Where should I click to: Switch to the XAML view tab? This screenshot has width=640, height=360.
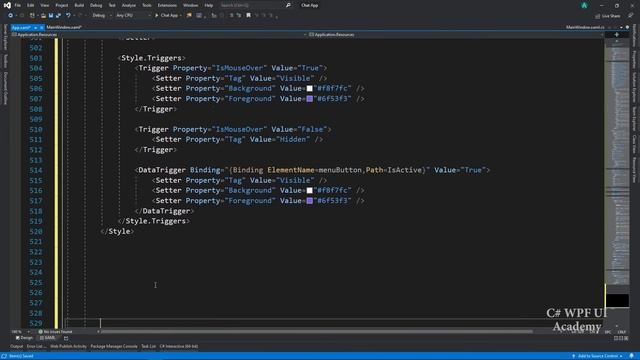tap(48, 338)
